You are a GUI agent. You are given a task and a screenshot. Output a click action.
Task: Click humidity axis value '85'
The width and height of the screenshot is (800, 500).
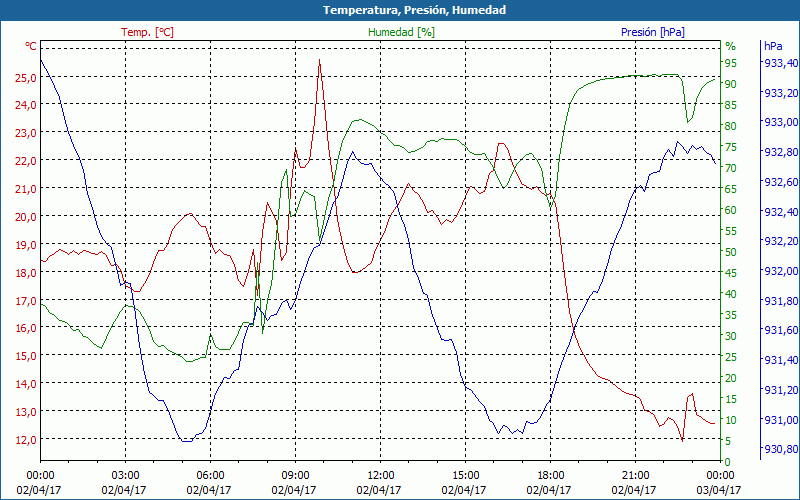click(x=731, y=105)
